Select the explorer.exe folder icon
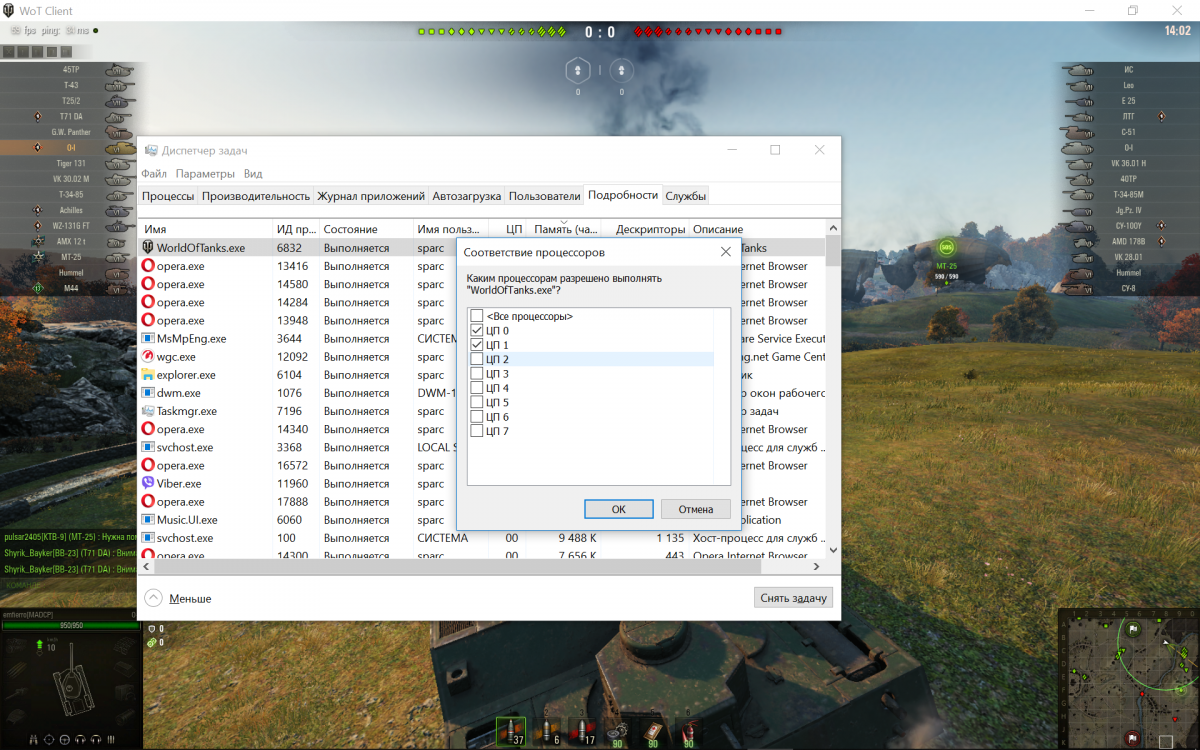The height and width of the screenshot is (750, 1200). tap(148, 375)
